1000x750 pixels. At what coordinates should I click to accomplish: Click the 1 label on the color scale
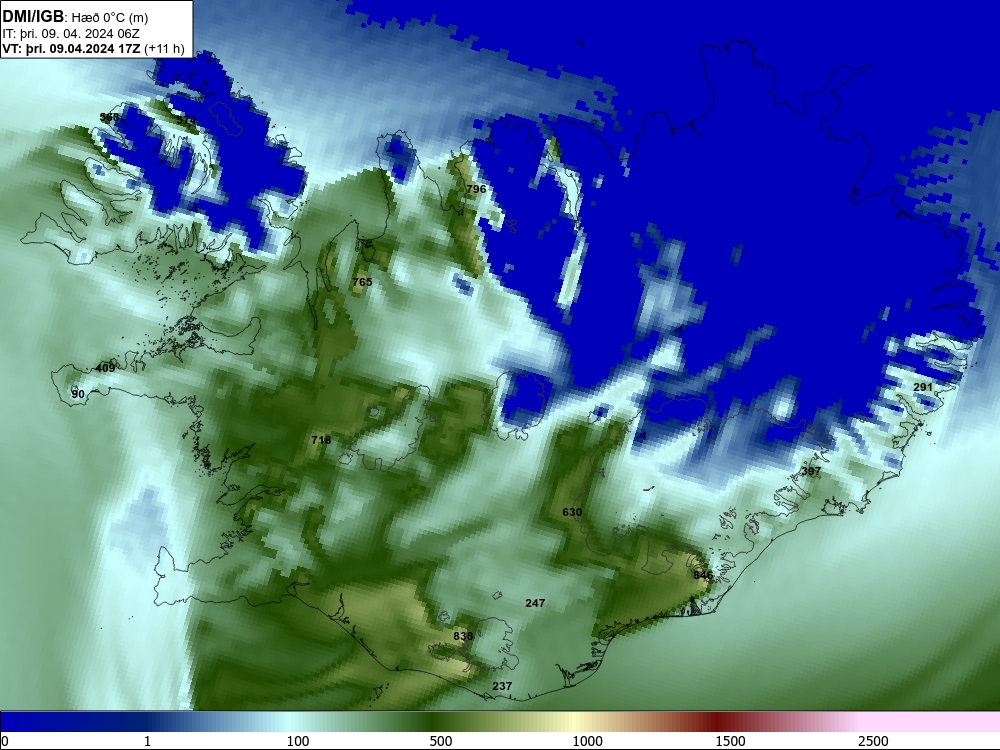pyautogui.click(x=147, y=741)
